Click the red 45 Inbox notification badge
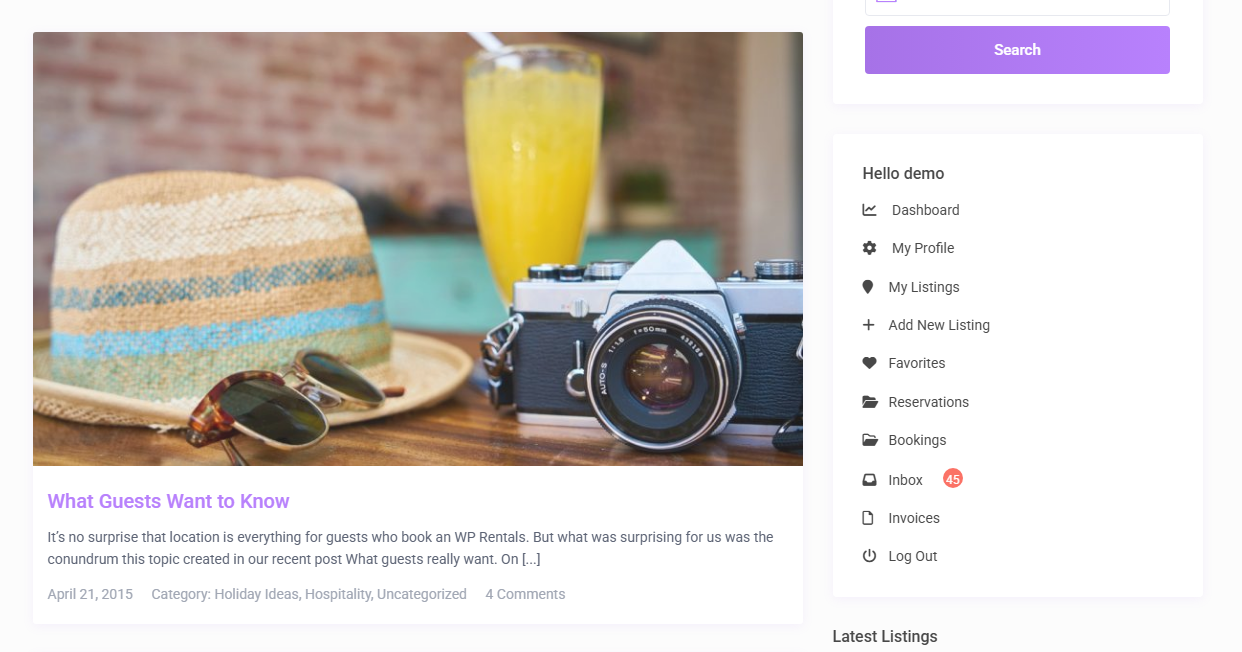 pyautogui.click(x=953, y=479)
